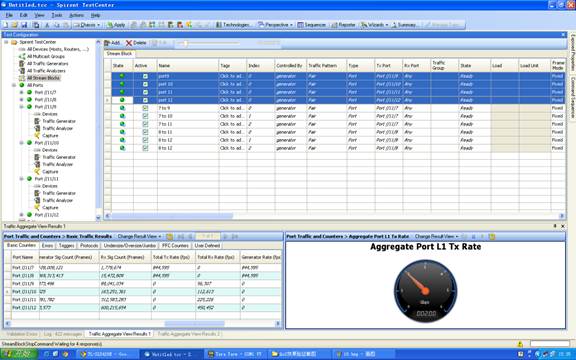Click the Save disk icon
The image size is (576, 360).
click(x=24, y=25)
